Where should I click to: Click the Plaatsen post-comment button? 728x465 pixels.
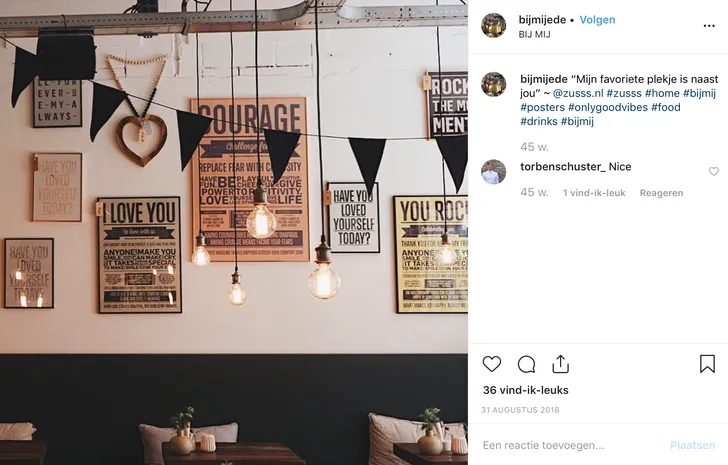click(692, 446)
